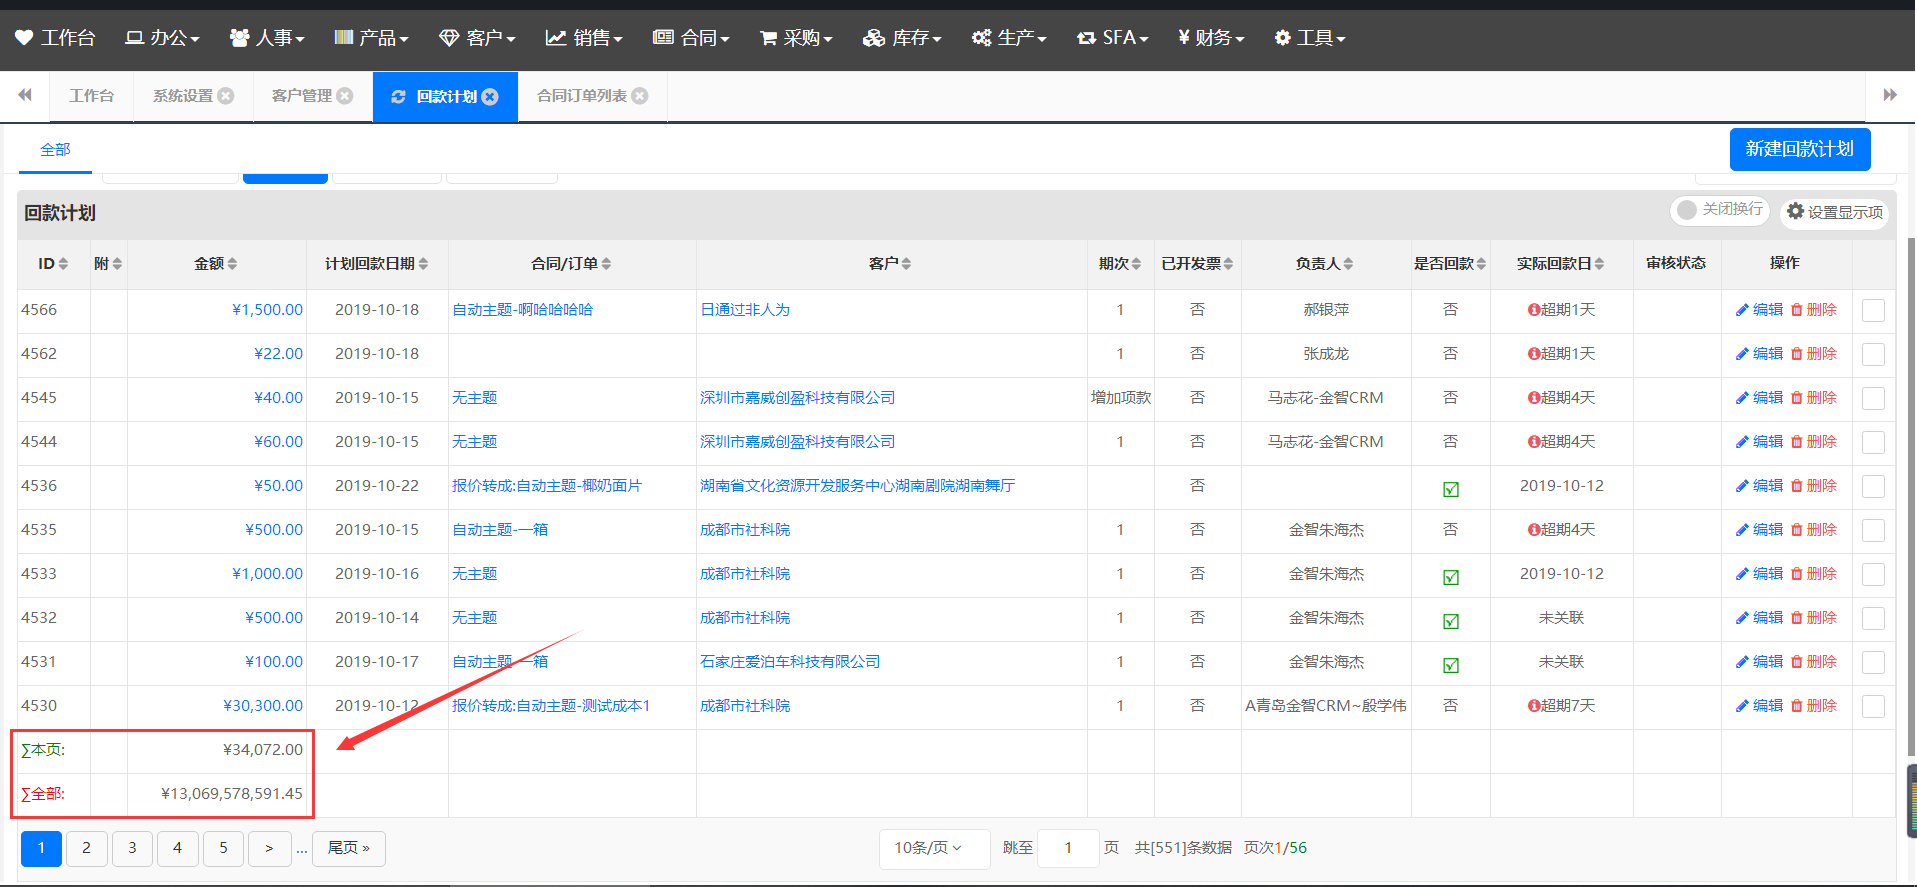Open the 销售 menu

coord(584,38)
